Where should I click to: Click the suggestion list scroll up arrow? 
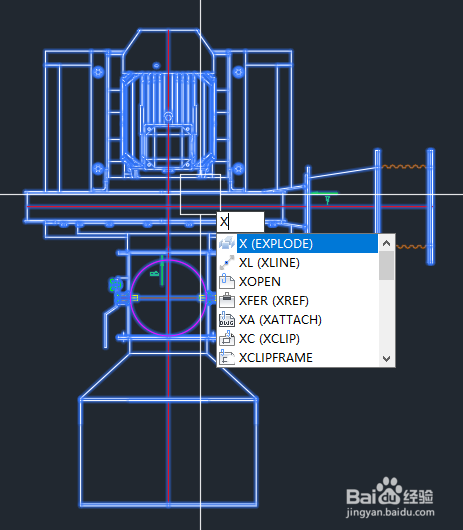click(386, 243)
